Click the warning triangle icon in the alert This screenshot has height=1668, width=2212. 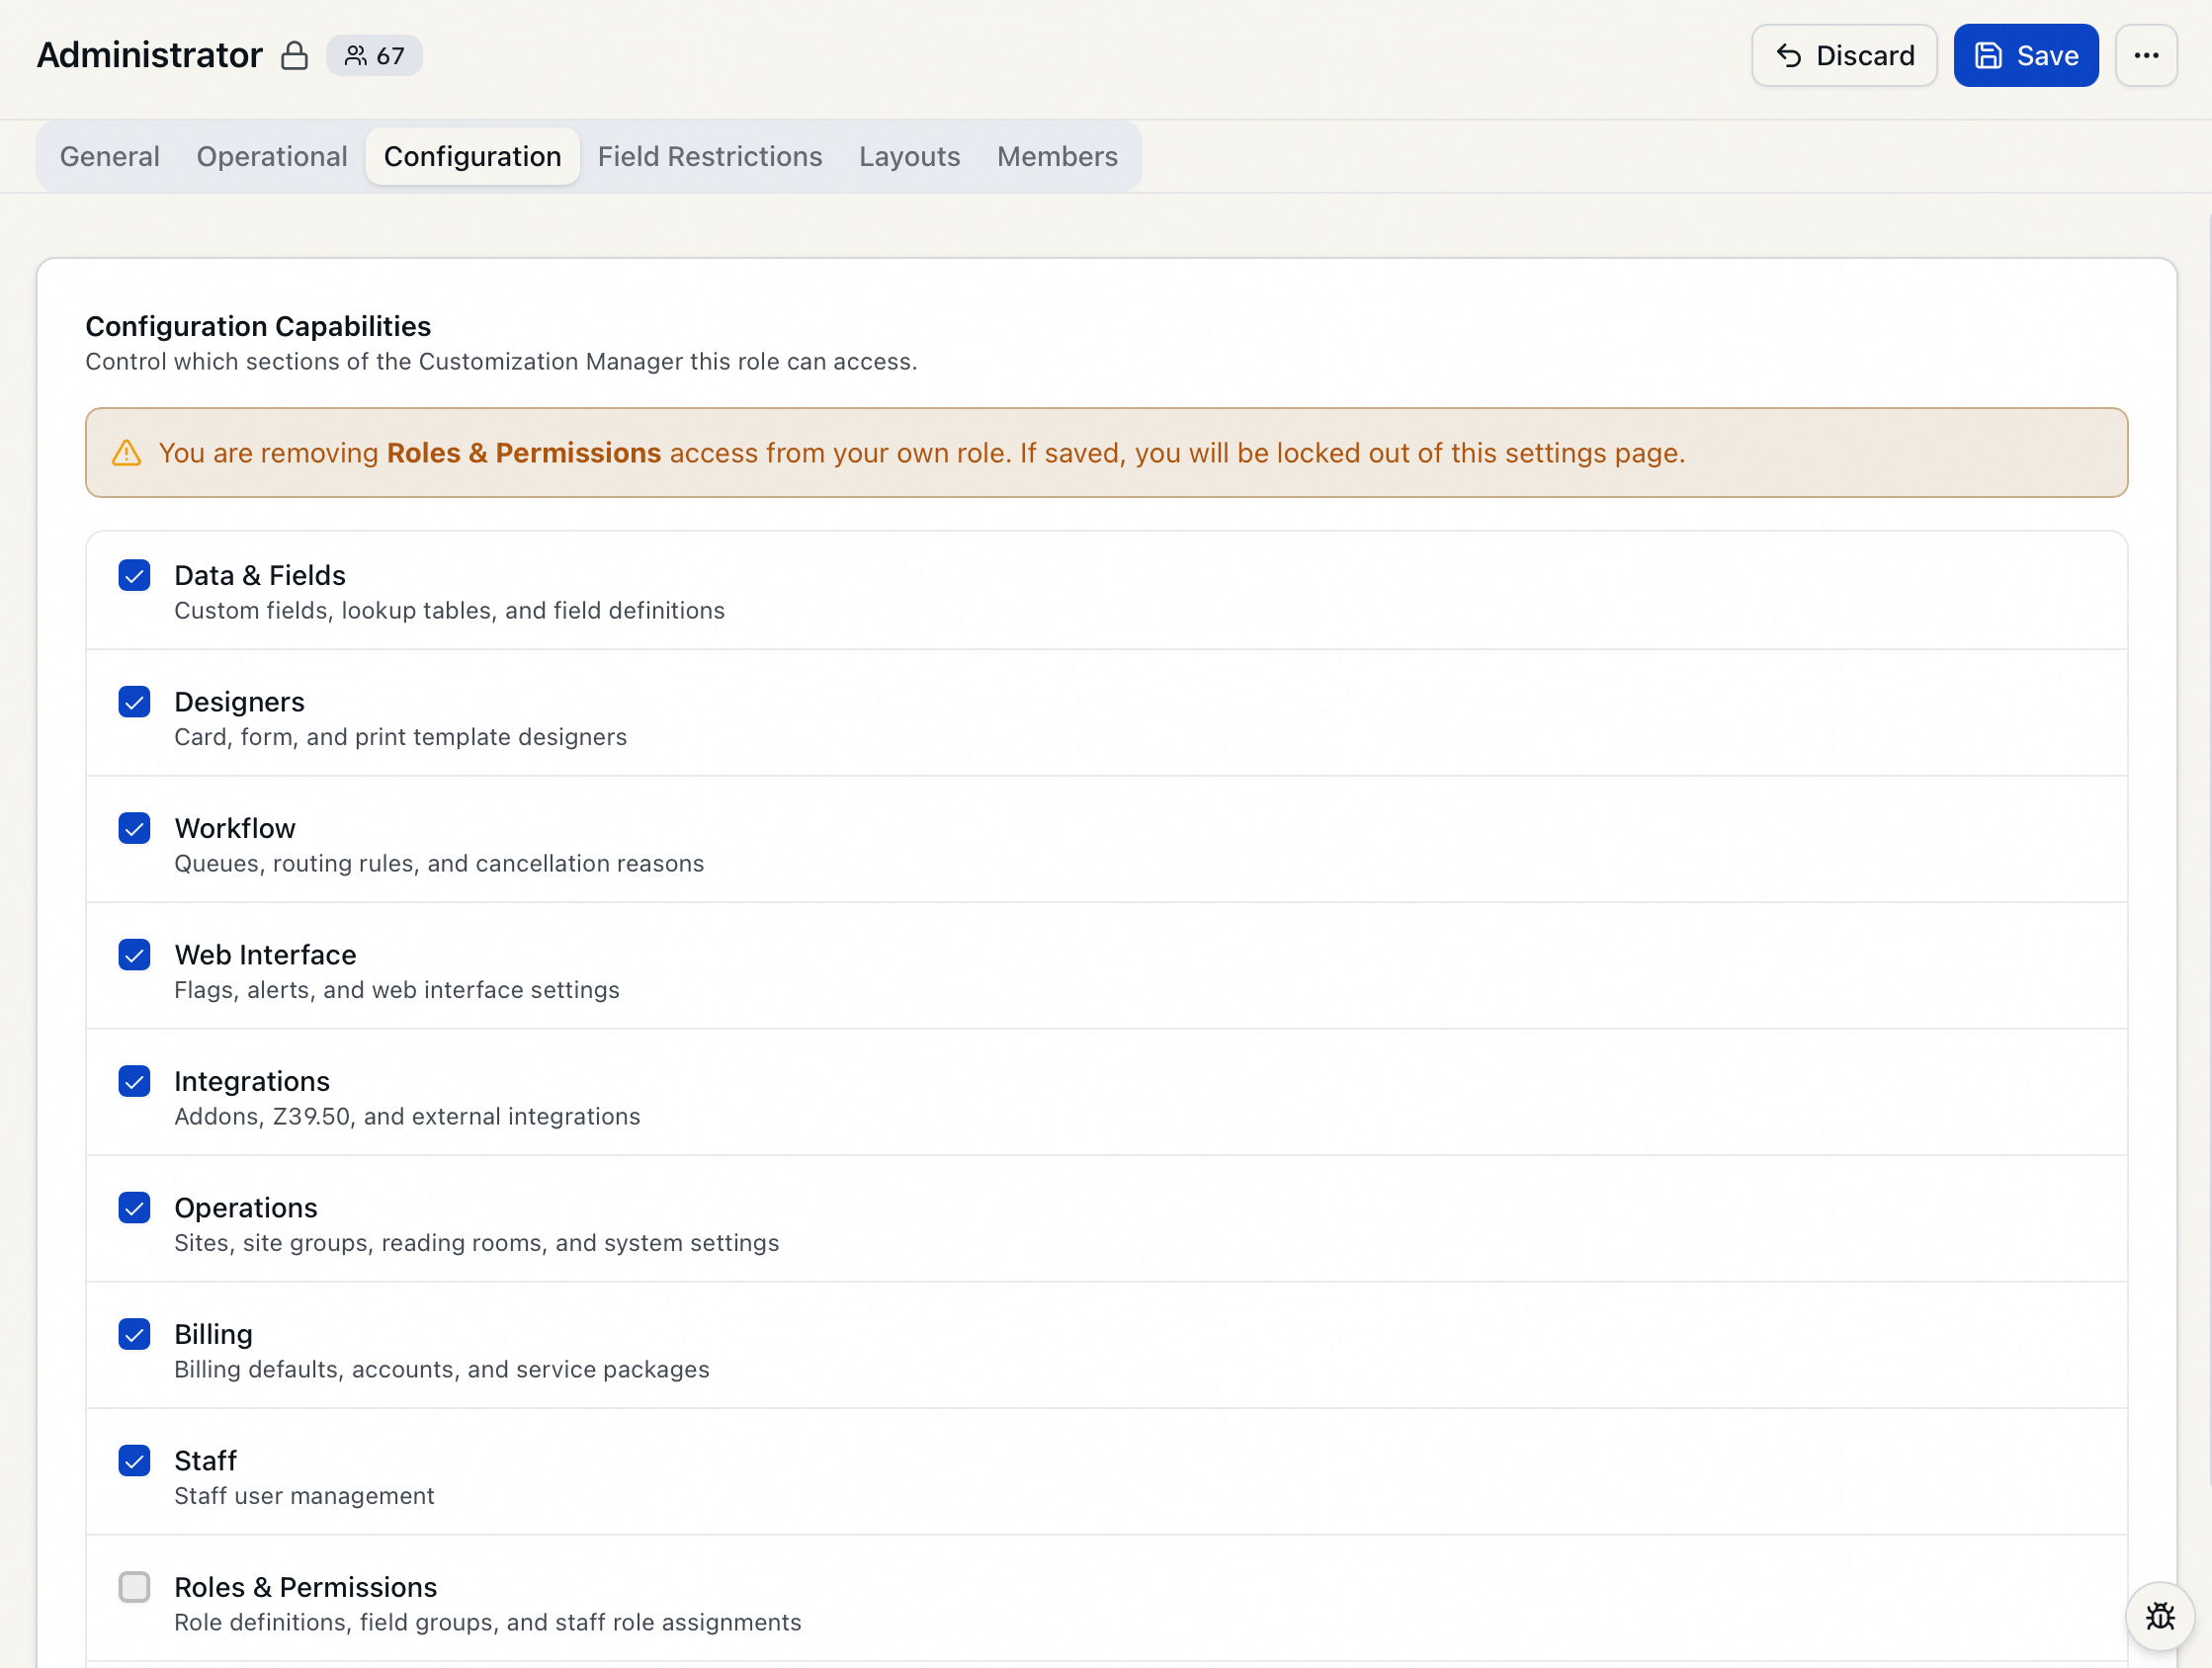pyautogui.click(x=126, y=453)
